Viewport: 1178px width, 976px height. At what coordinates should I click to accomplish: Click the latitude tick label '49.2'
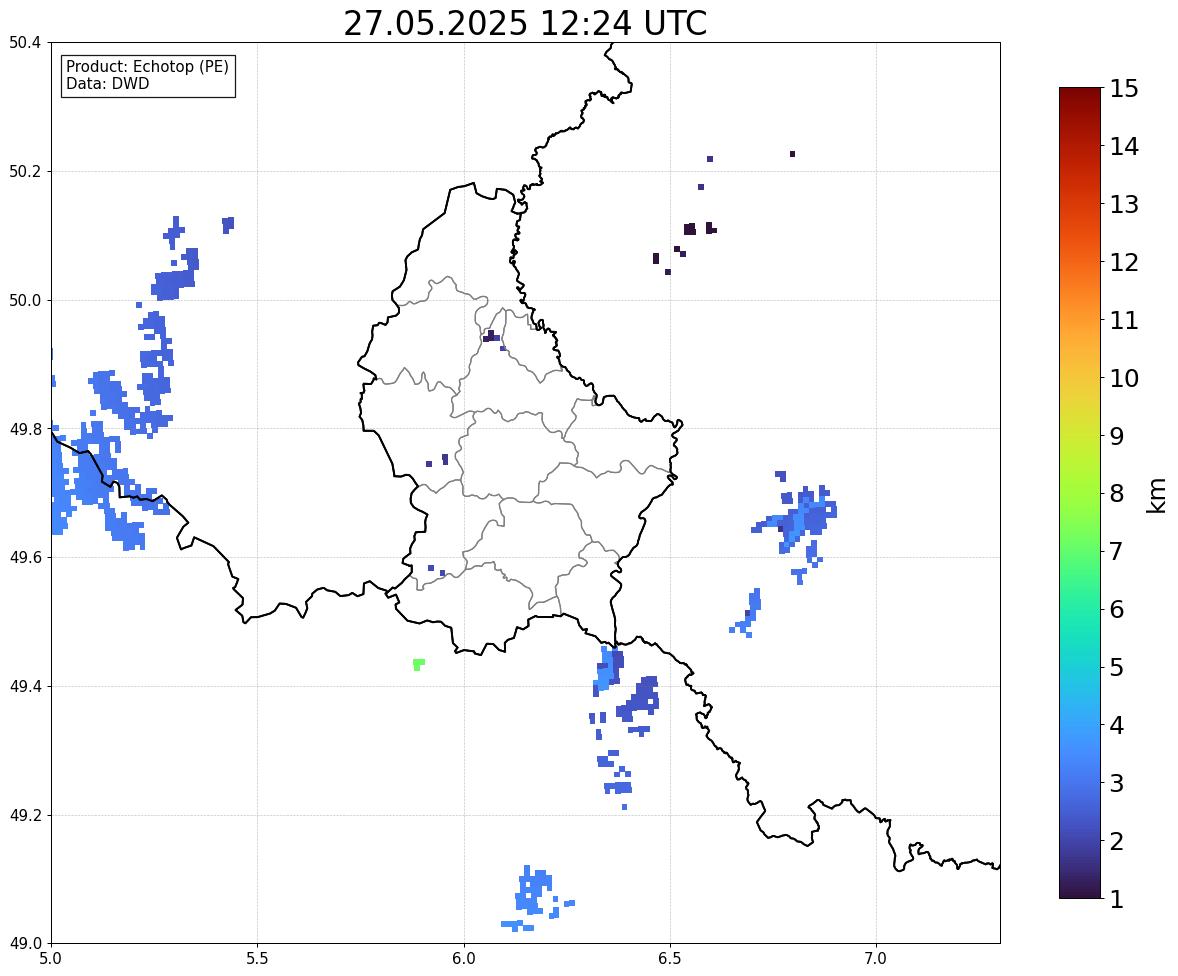coord(24,815)
